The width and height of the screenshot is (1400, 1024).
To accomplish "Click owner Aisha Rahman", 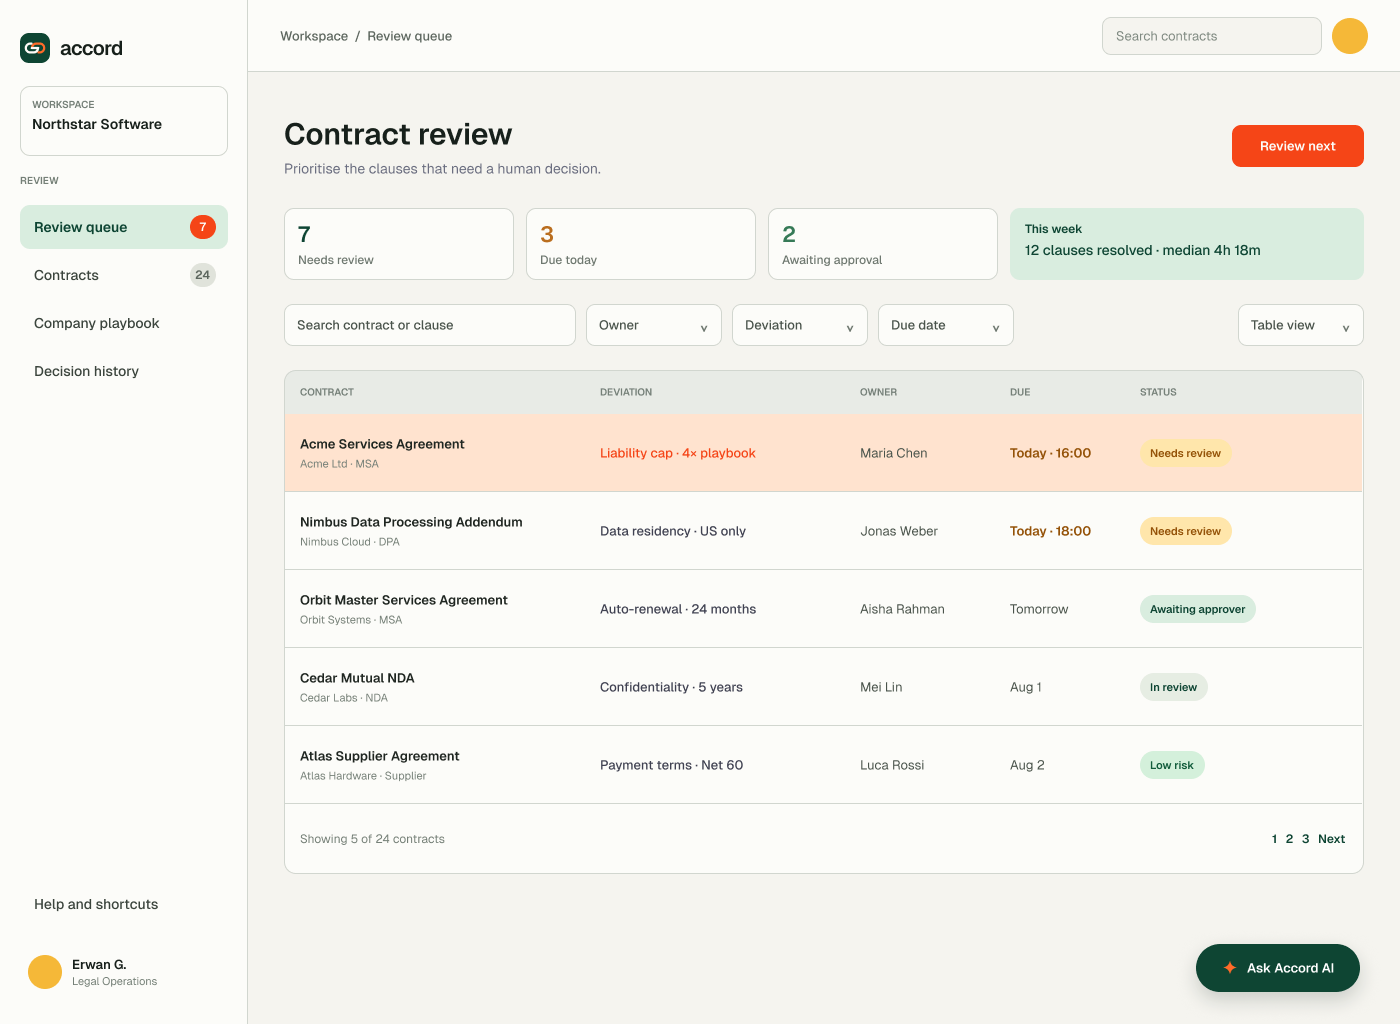I will [x=902, y=609].
